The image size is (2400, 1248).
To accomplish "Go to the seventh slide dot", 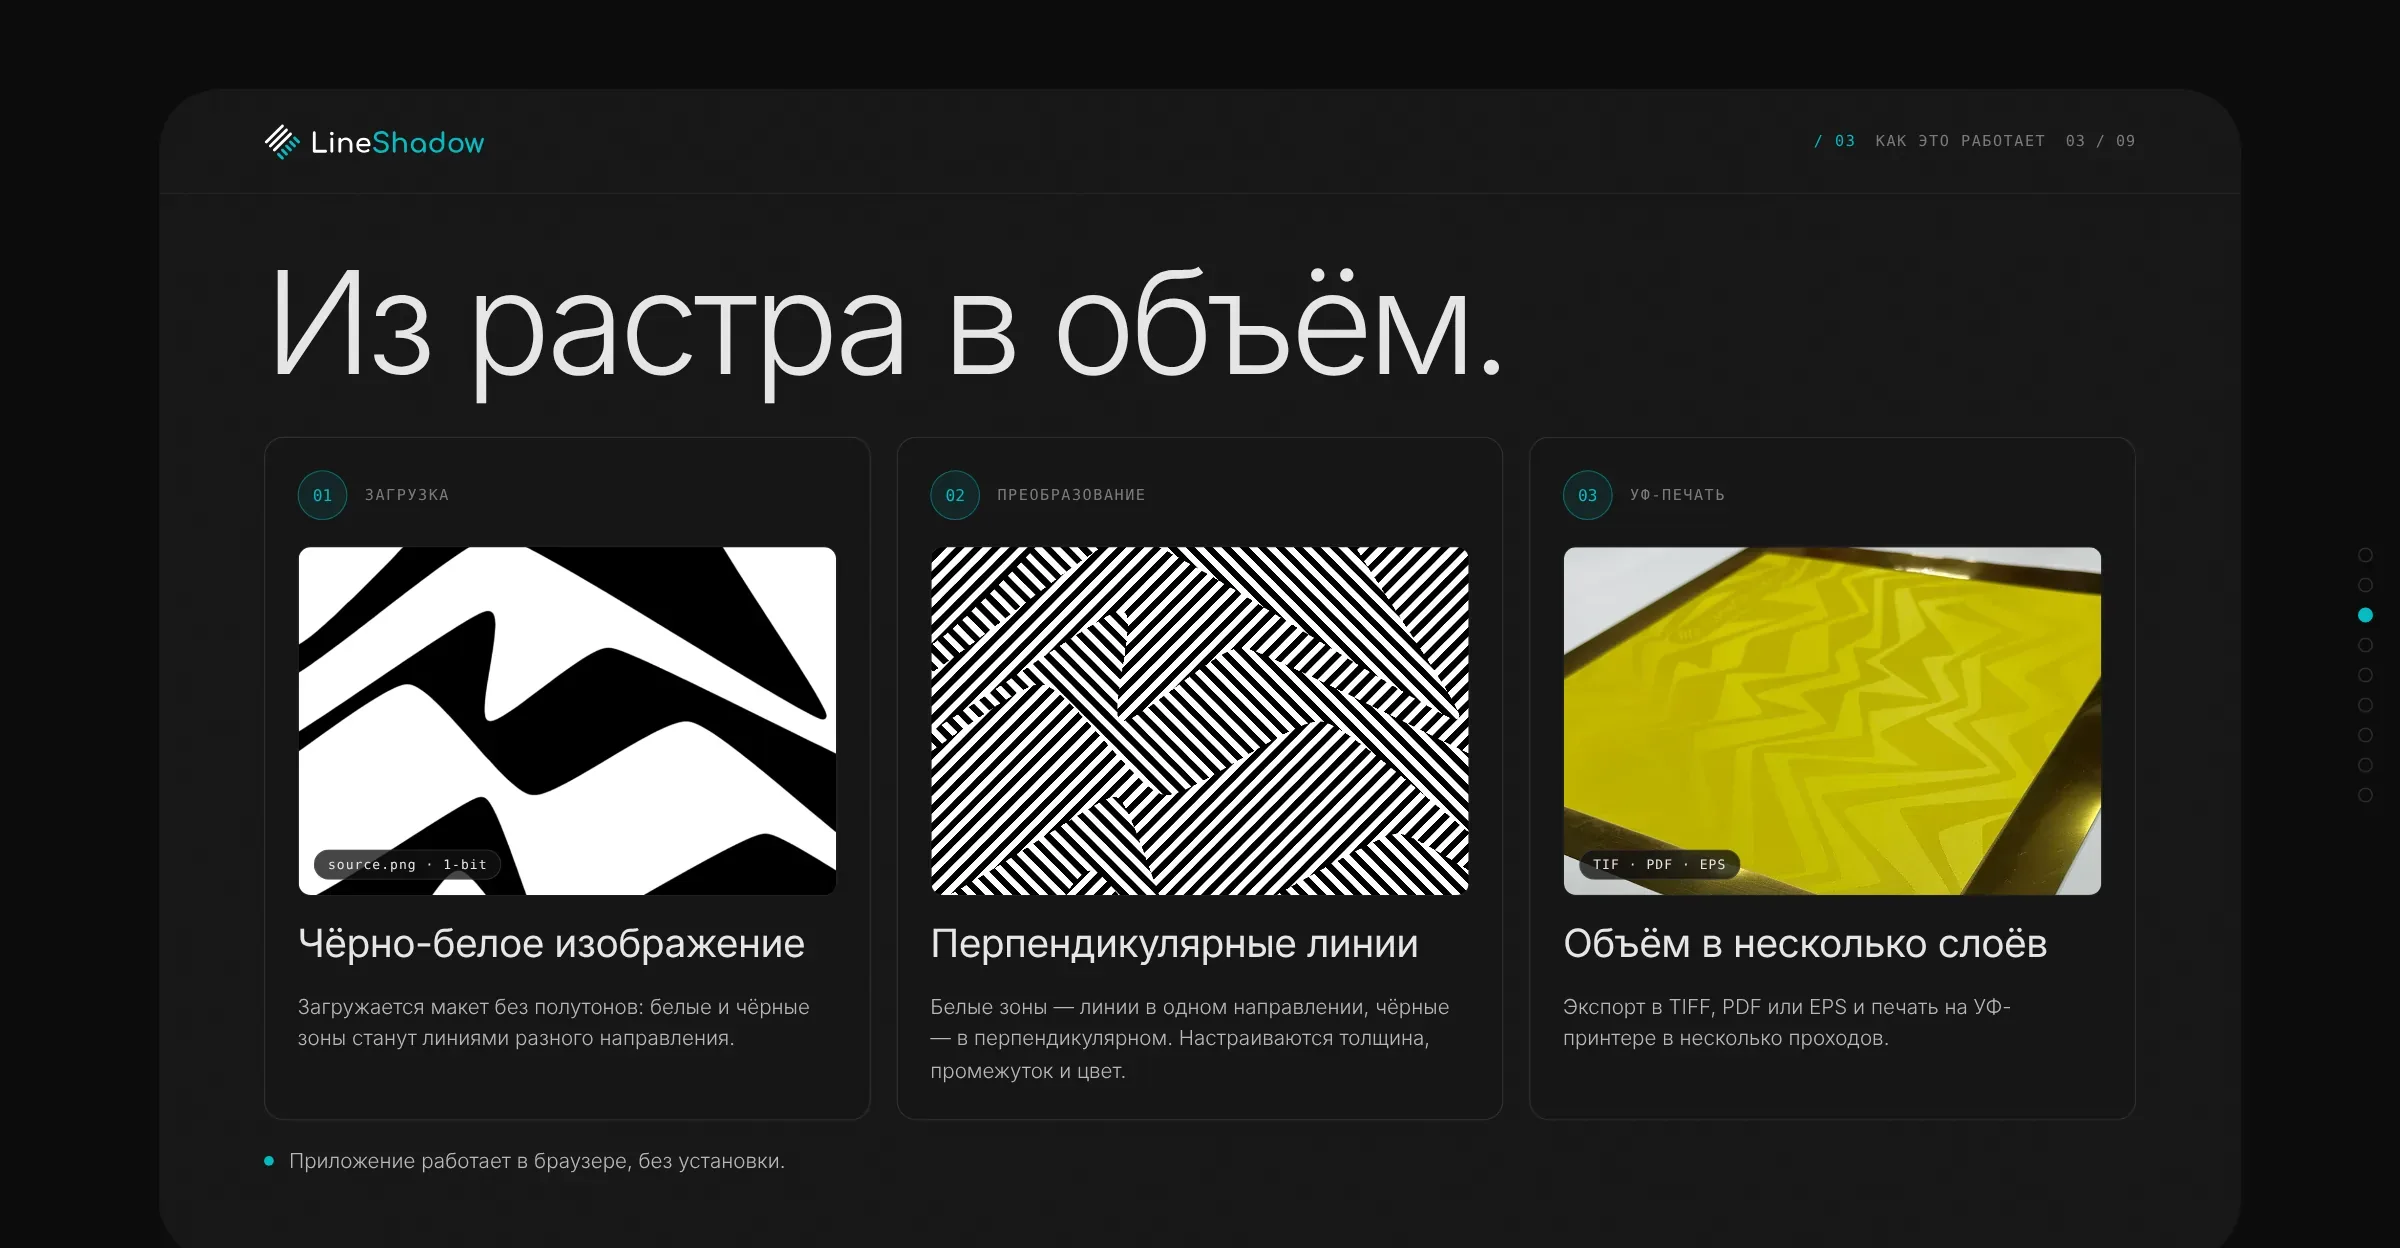I will click(2365, 735).
